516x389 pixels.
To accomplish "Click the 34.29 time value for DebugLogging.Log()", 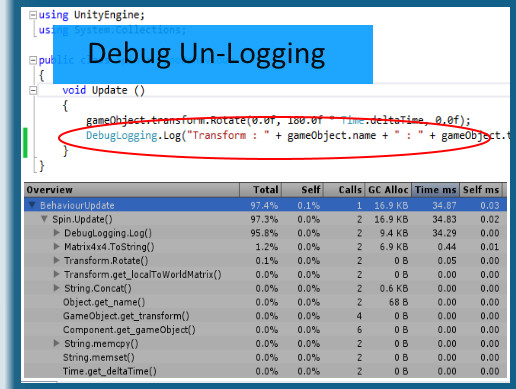I will (444, 233).
